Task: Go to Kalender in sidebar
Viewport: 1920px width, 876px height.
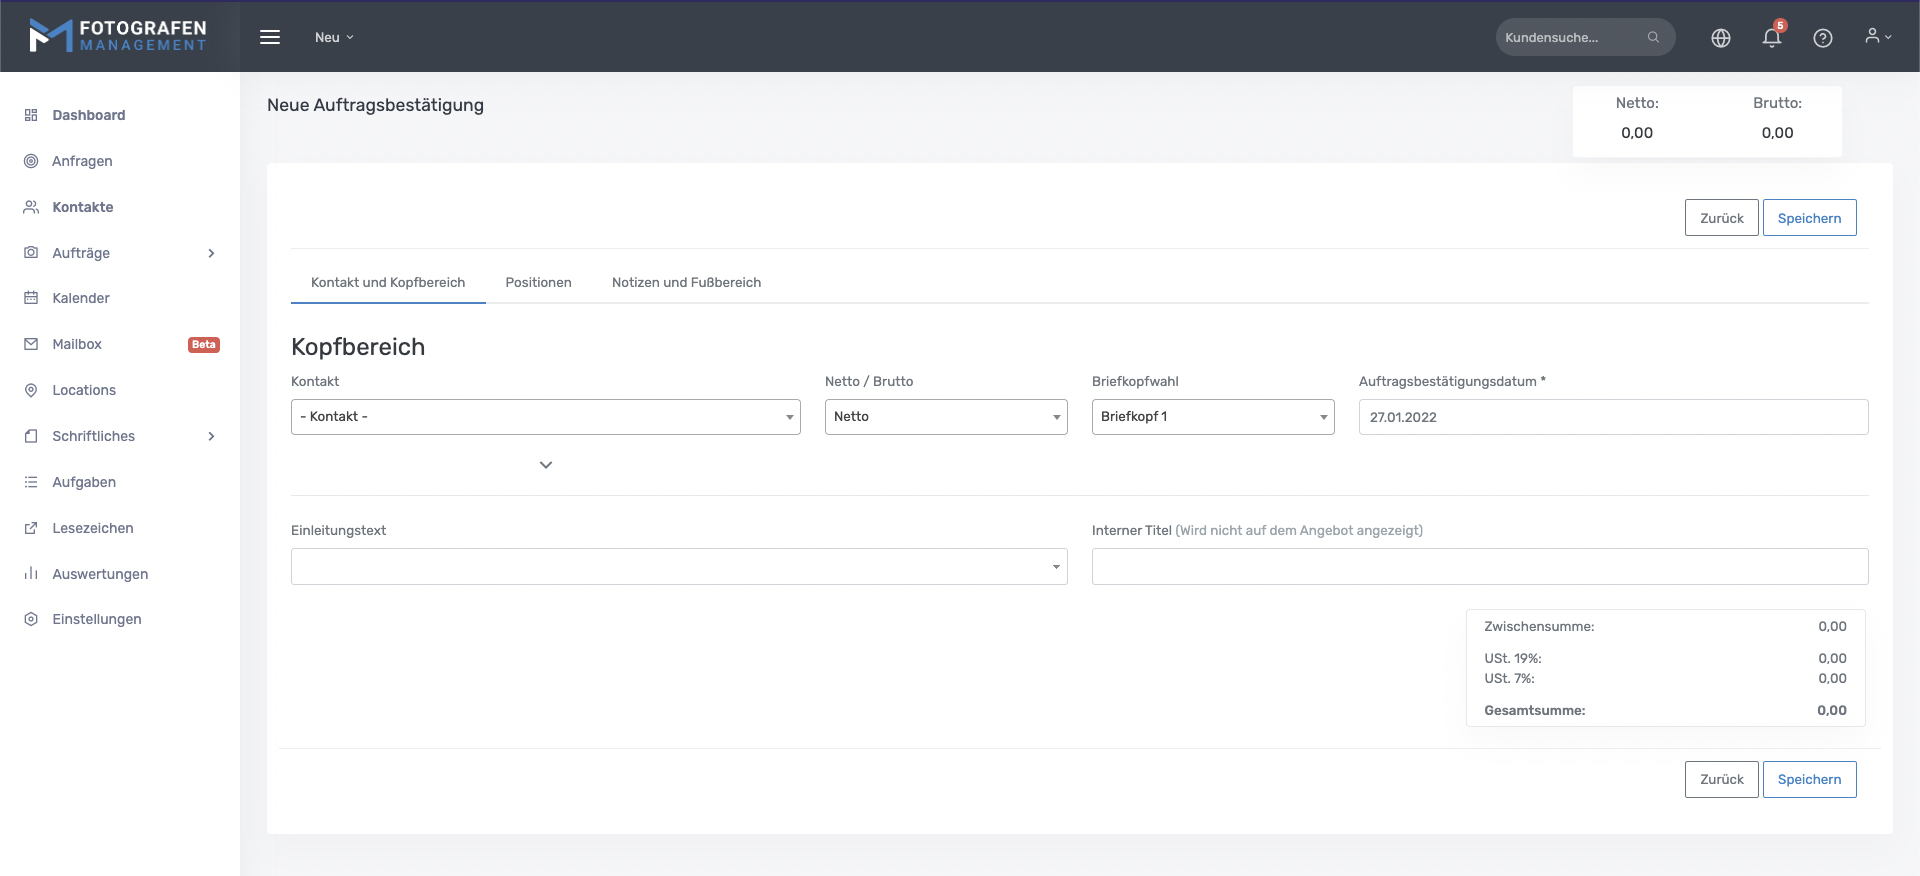Action: 80,298
